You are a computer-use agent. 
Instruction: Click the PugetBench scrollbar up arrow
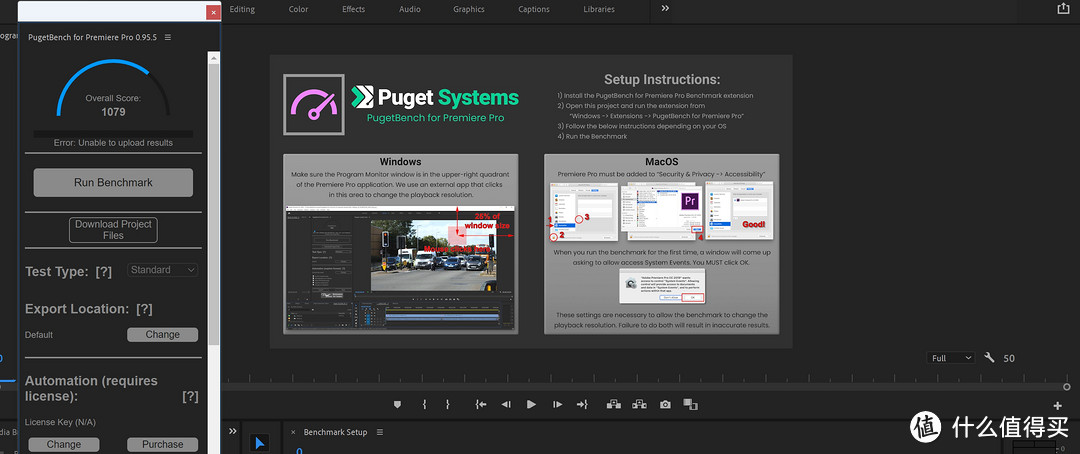pyautogui.click(x=214, y=58)
